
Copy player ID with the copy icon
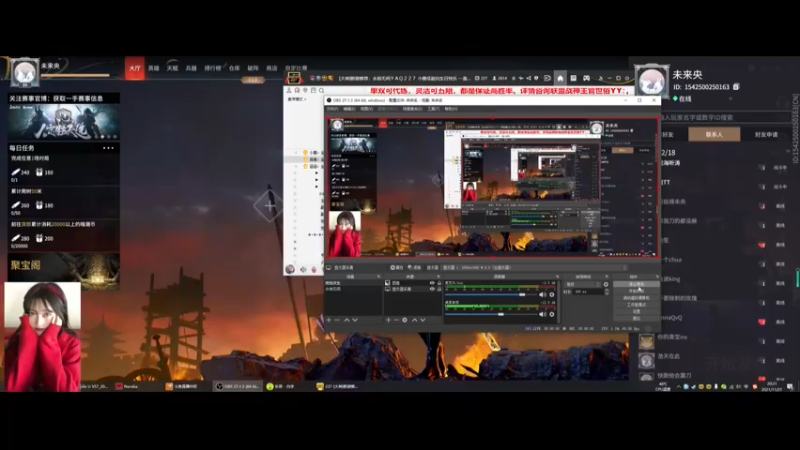tap(736, 87)
